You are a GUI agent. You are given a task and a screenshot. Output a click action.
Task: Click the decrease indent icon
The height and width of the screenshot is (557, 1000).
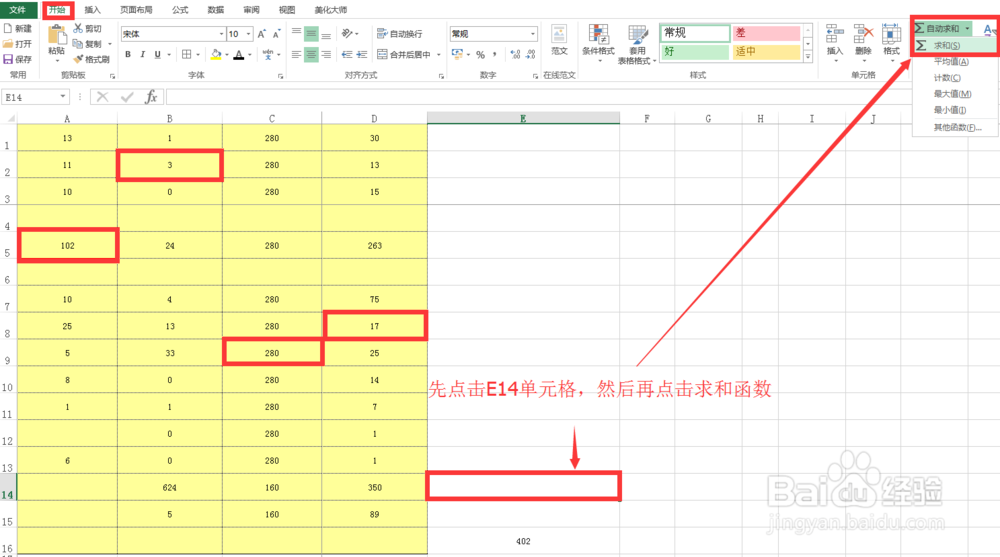coord(346,55)
